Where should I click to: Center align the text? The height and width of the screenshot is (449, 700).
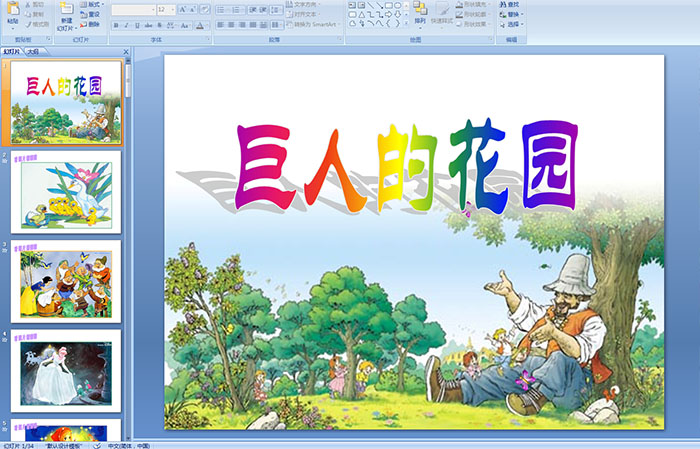(x=231, y=25)
